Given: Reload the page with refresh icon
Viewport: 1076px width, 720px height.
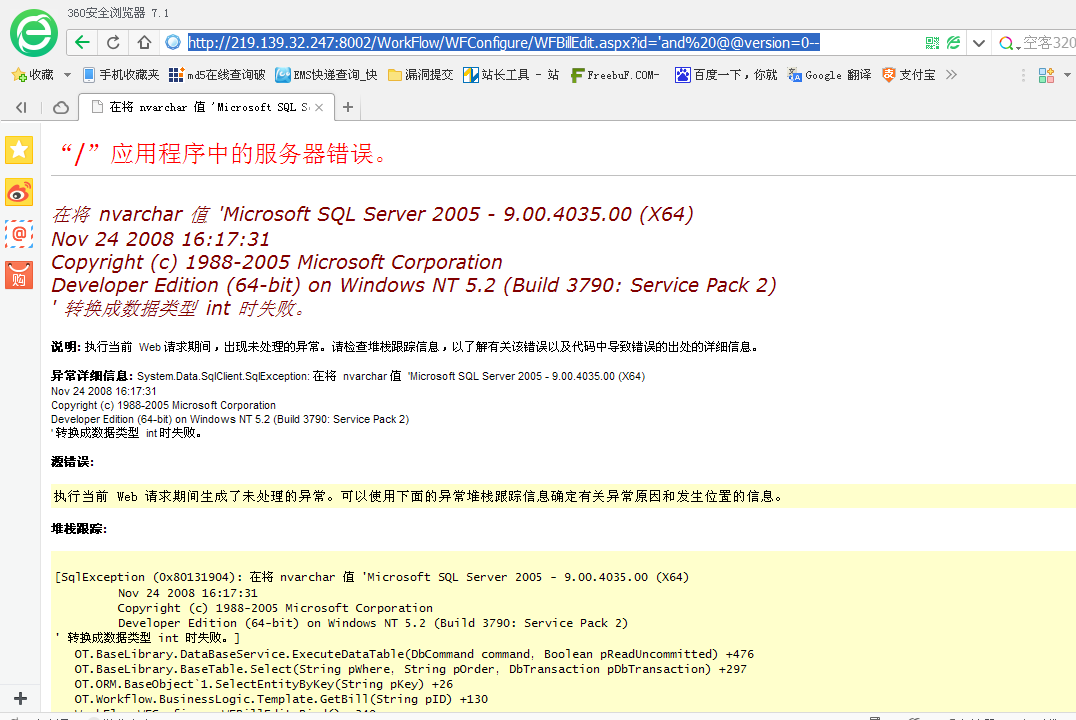Looking at the screenshot, I should (113, 43).
